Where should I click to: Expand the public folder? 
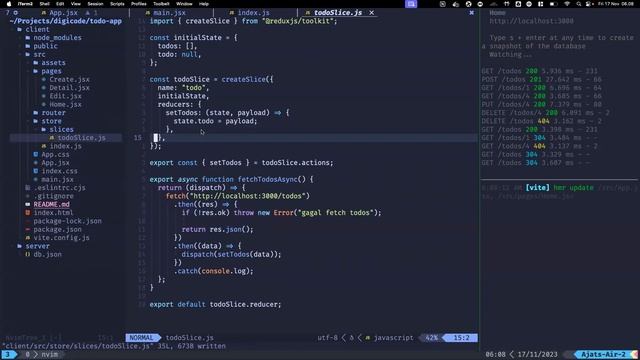[x=45, y=46]
